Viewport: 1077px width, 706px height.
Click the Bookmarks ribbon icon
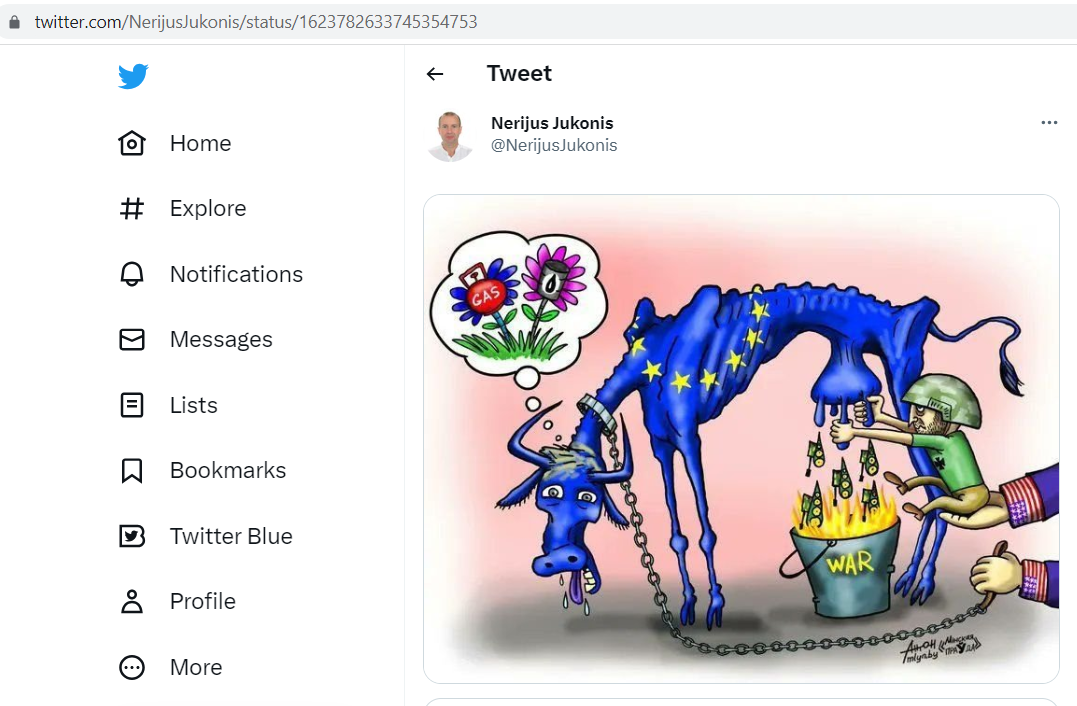pyautogui.click(x=132, y=470)
